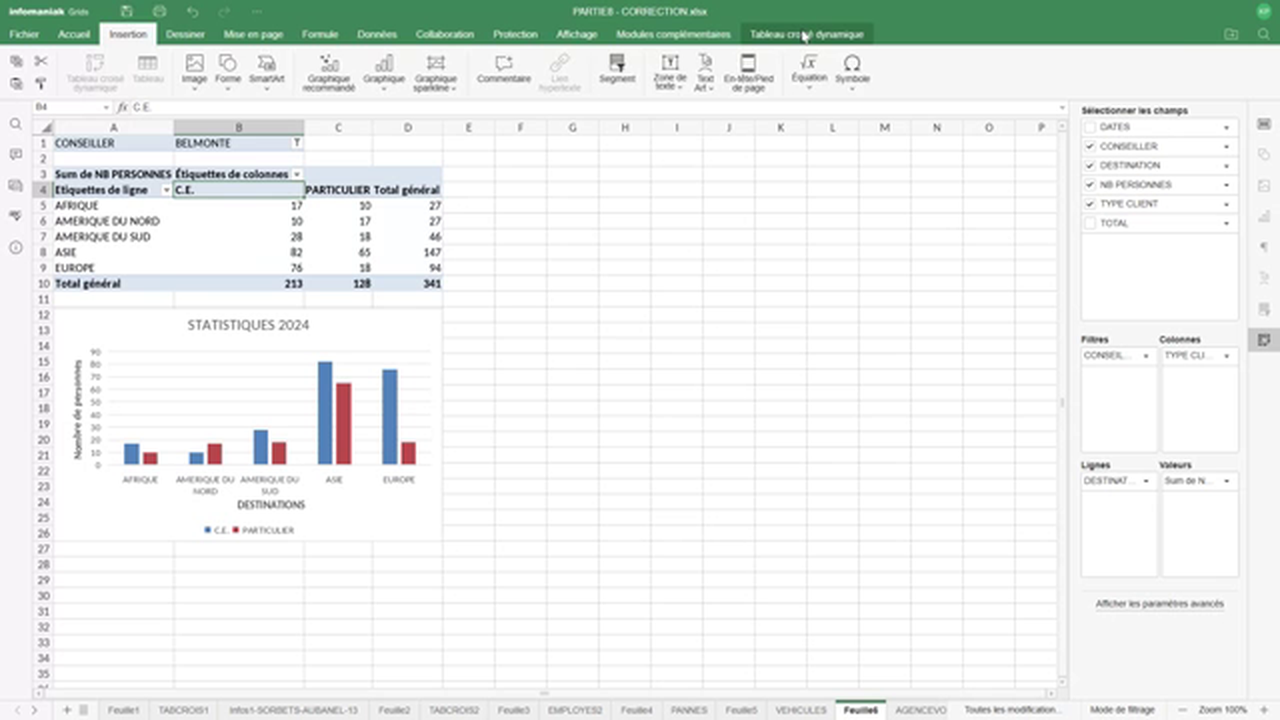Select the VEHICULES sheet tab
The image size is (1280, 720).
tap(801, 710)
